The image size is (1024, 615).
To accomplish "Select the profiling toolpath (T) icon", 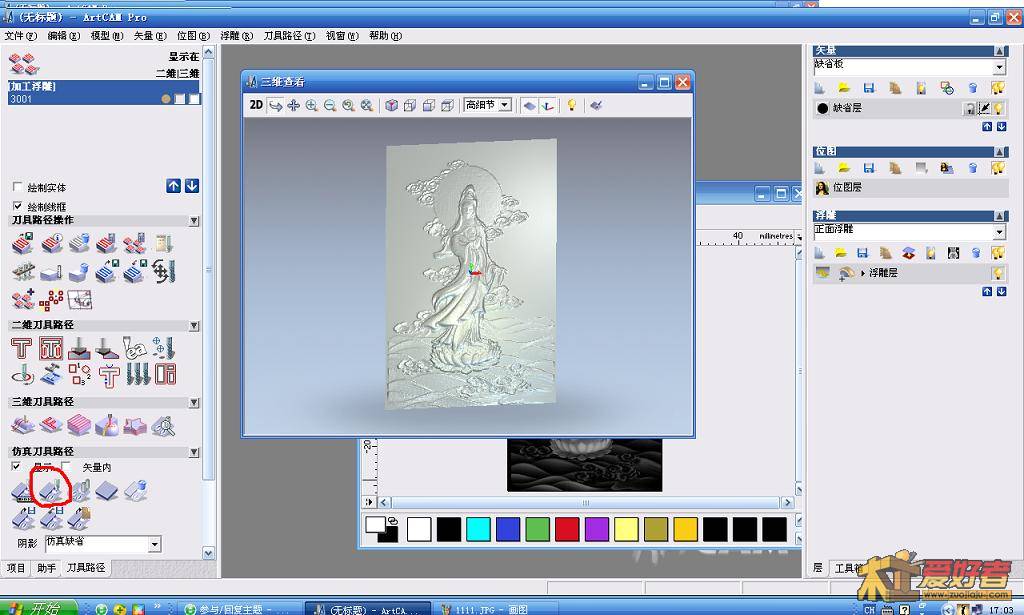I will 22,348.
